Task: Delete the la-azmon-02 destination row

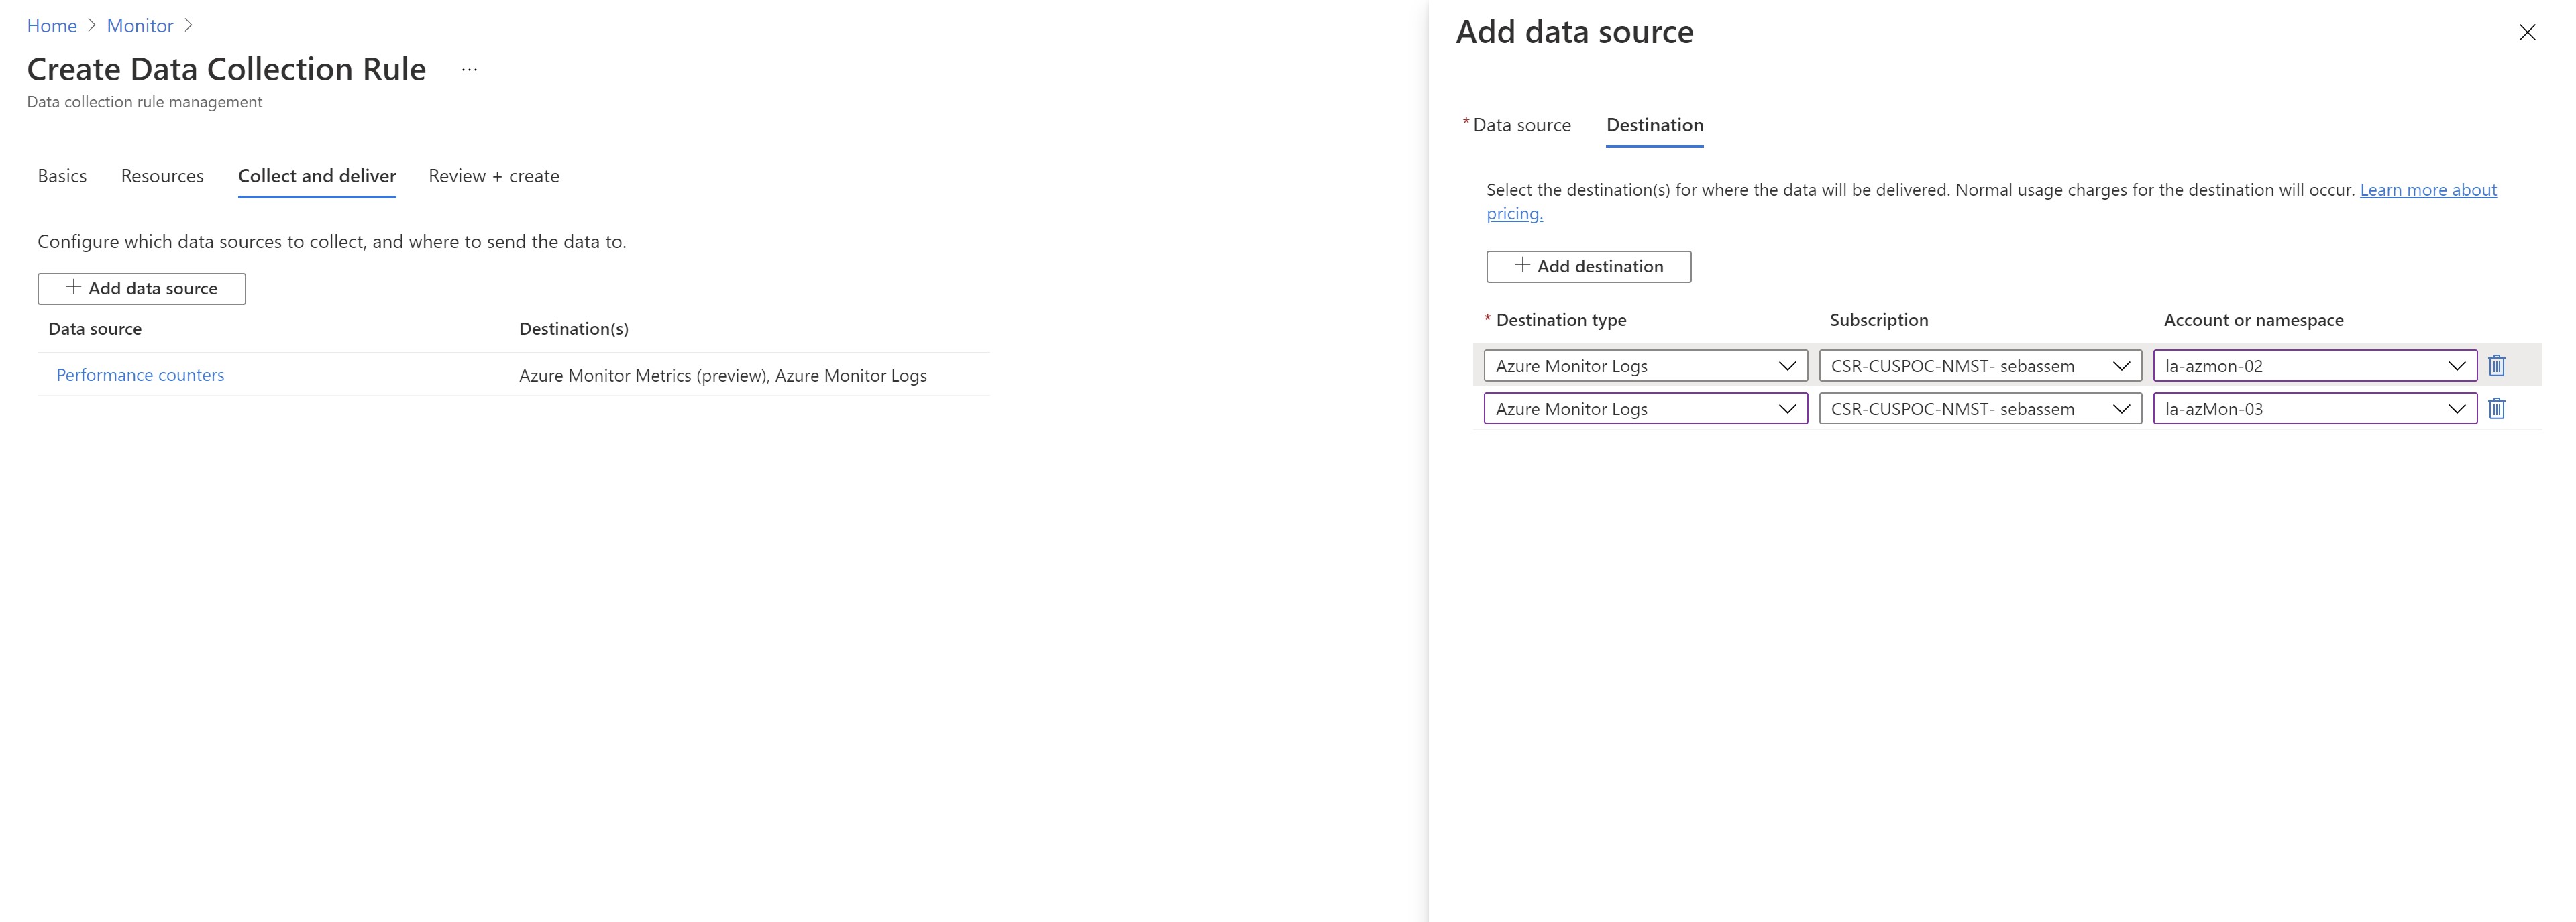Action: 2496,366
